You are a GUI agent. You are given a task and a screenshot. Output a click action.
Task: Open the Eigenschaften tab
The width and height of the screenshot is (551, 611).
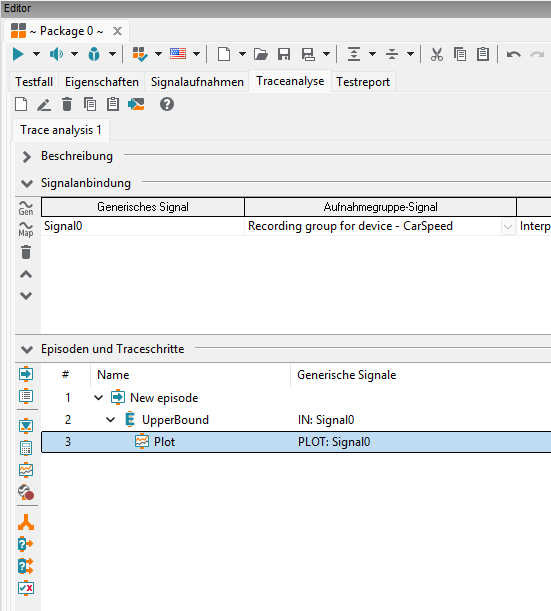coord(102,81)
